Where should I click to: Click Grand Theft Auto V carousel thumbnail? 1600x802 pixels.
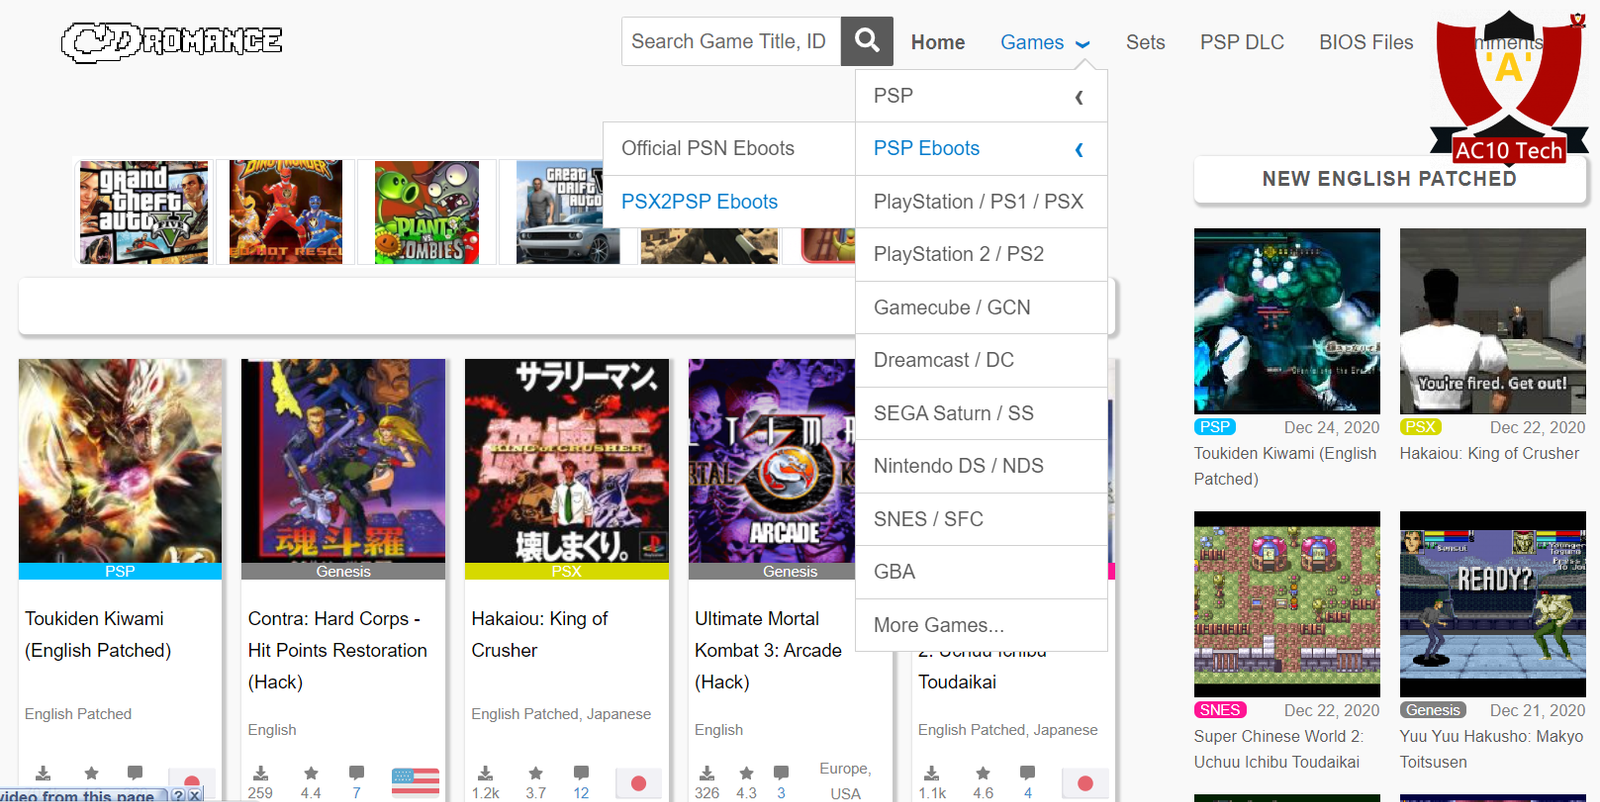(x=144, y=212)
